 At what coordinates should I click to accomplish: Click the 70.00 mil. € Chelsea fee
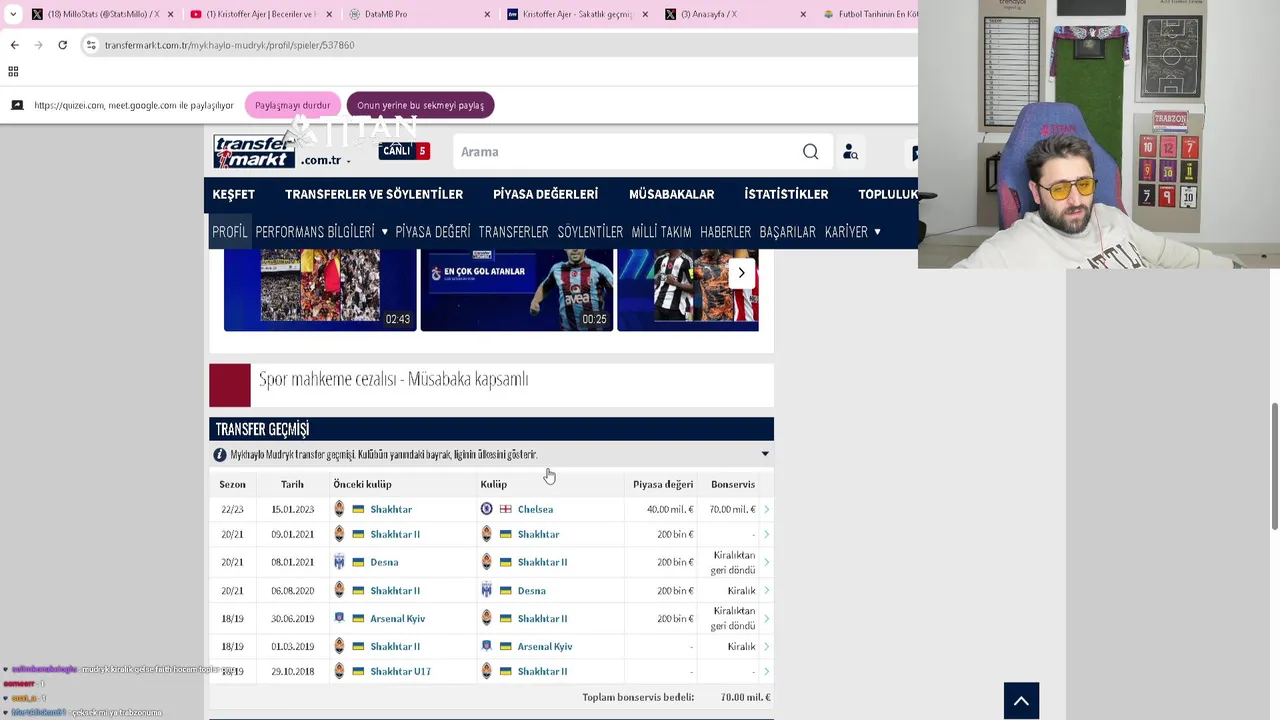[x=733, y=509]
